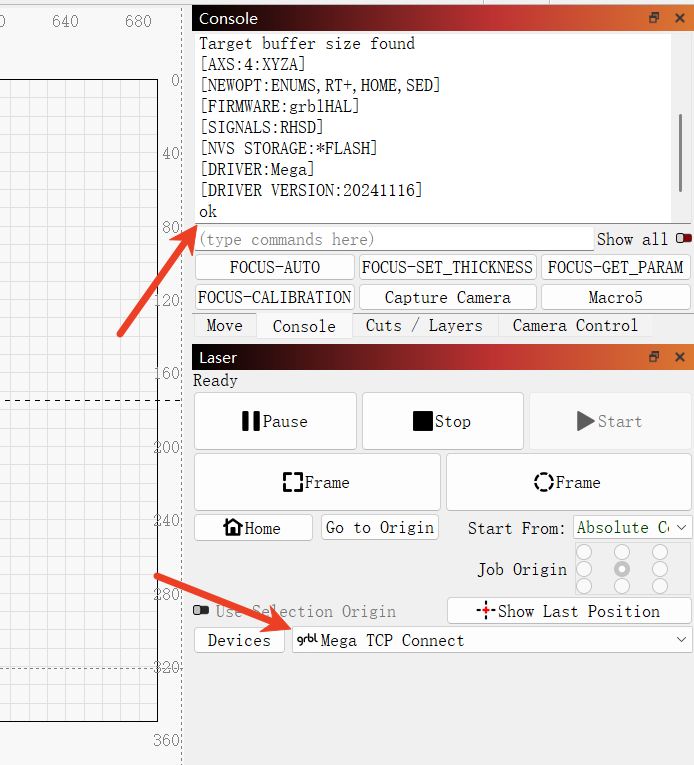Float the Laser panel window
694x765 pixels.
click(654, 357)
